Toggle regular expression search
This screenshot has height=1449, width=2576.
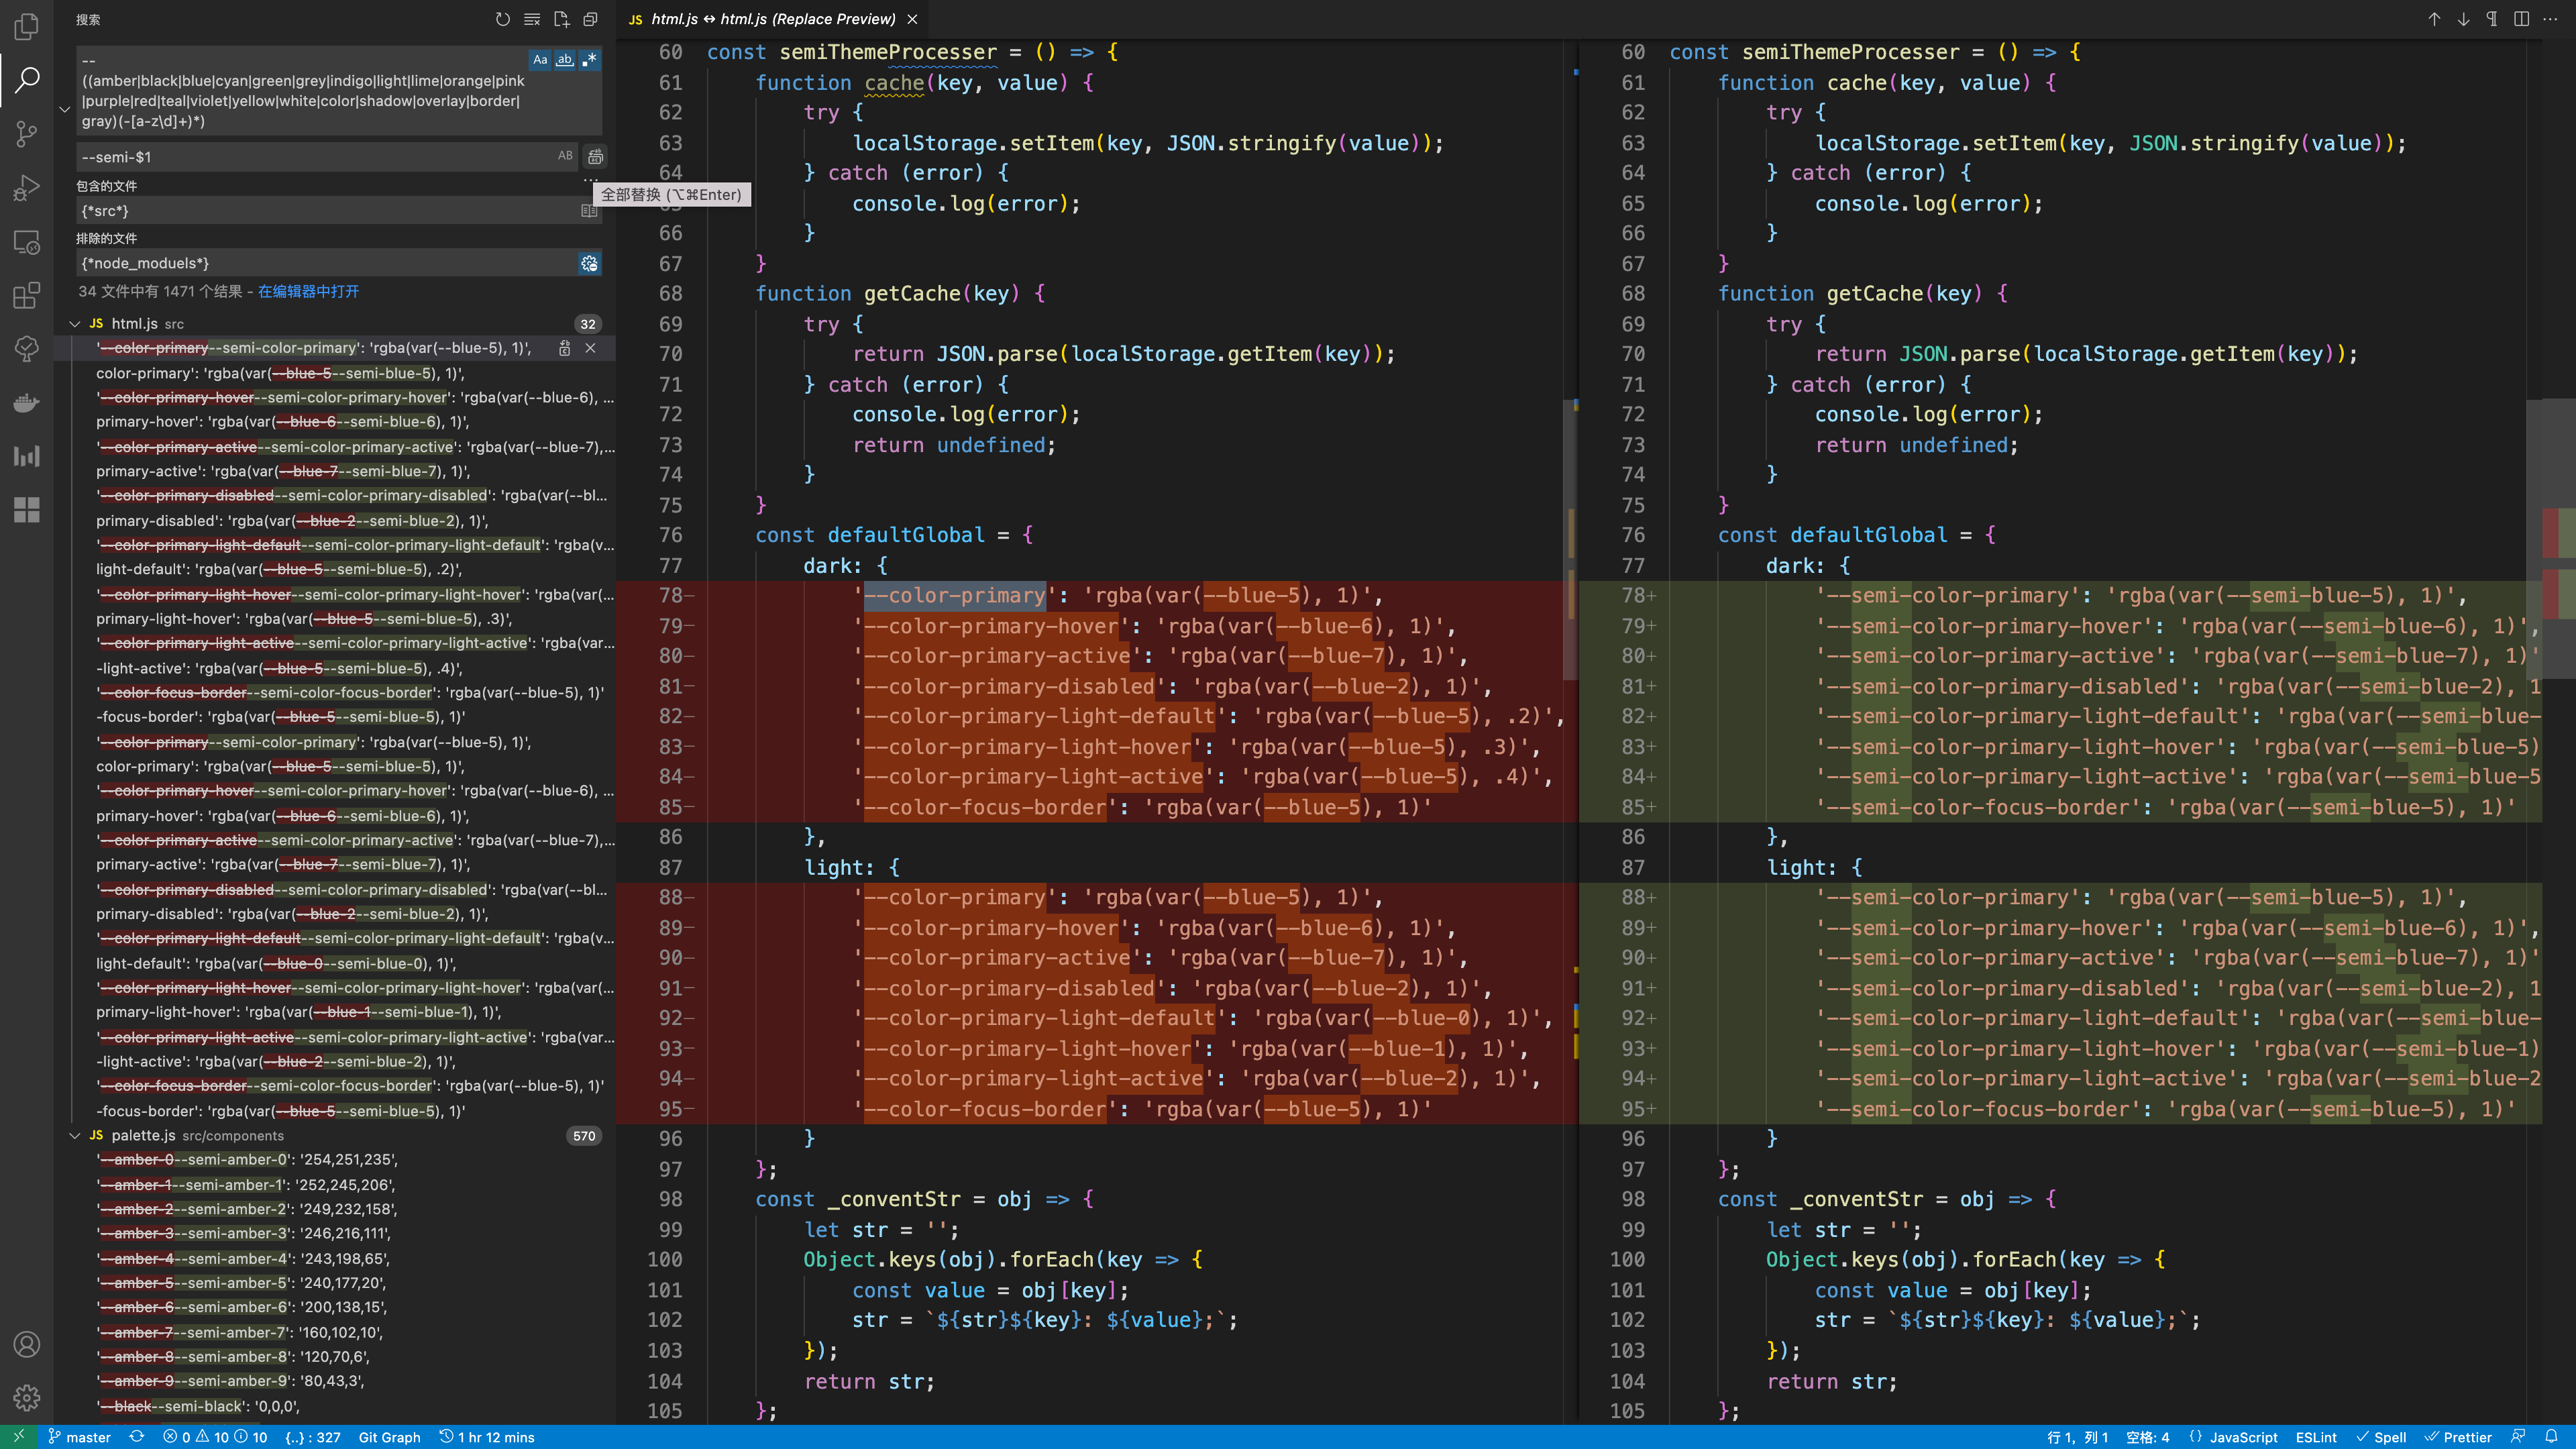590,60
